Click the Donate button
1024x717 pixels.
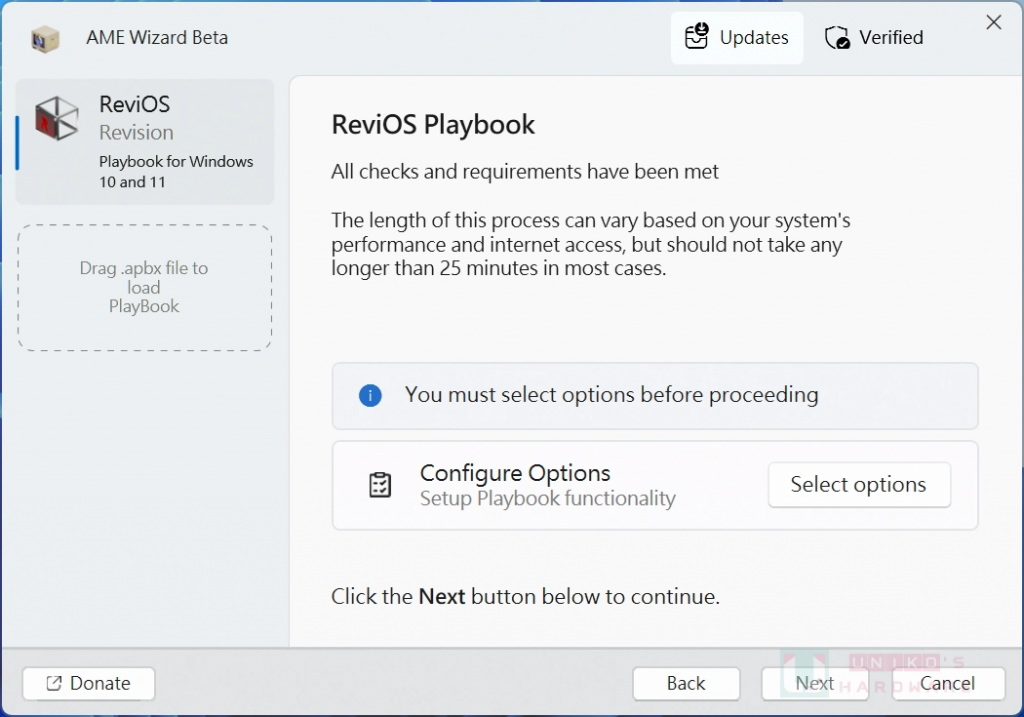89,683
